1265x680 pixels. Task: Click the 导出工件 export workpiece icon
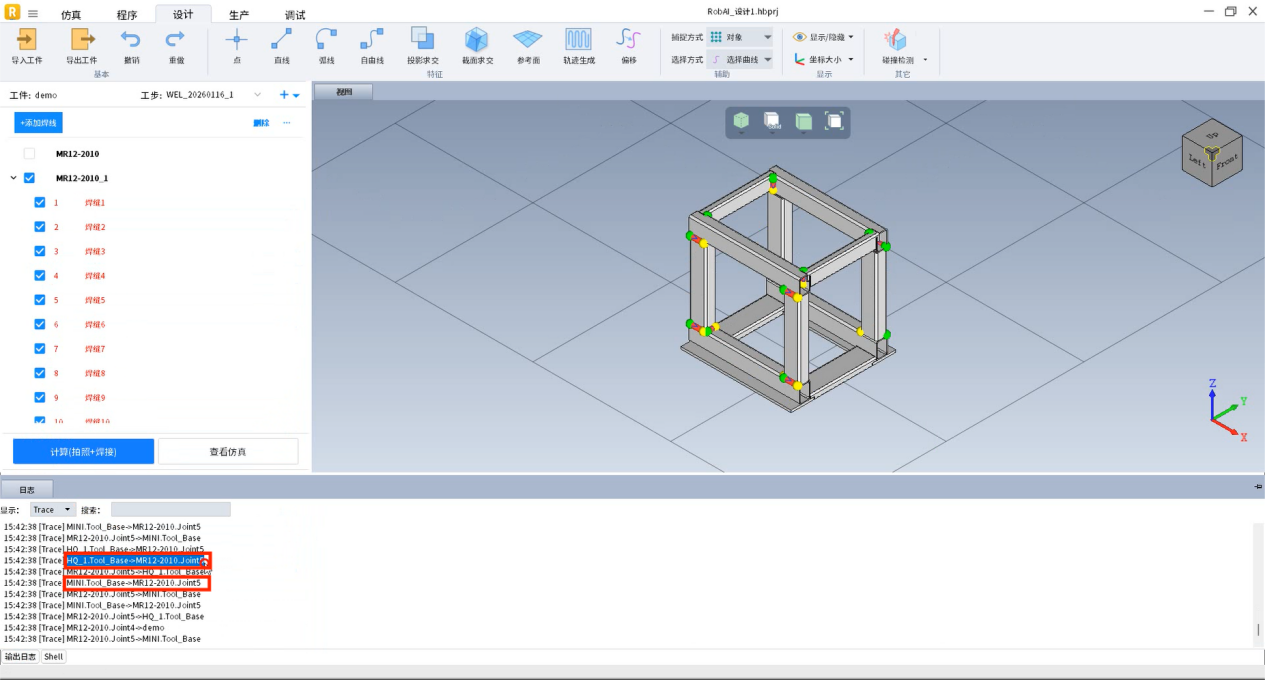[81, 39]
